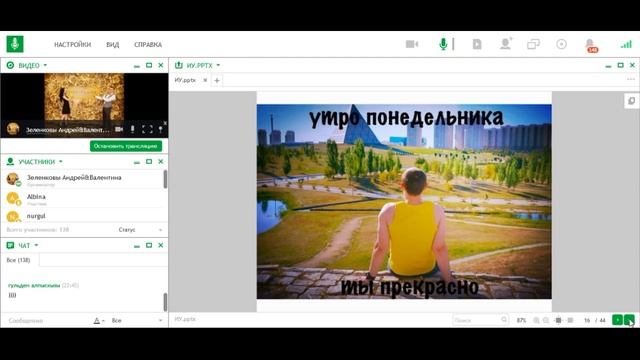Screen dimensions: 640x360
Task: Click the 87% zoom value
Action: pos(521,320)
